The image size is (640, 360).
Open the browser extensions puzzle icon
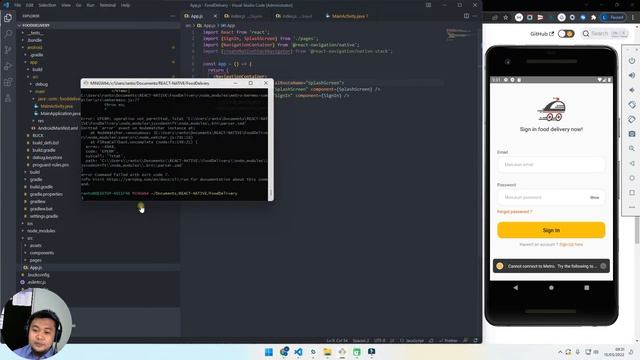point(593,17)
